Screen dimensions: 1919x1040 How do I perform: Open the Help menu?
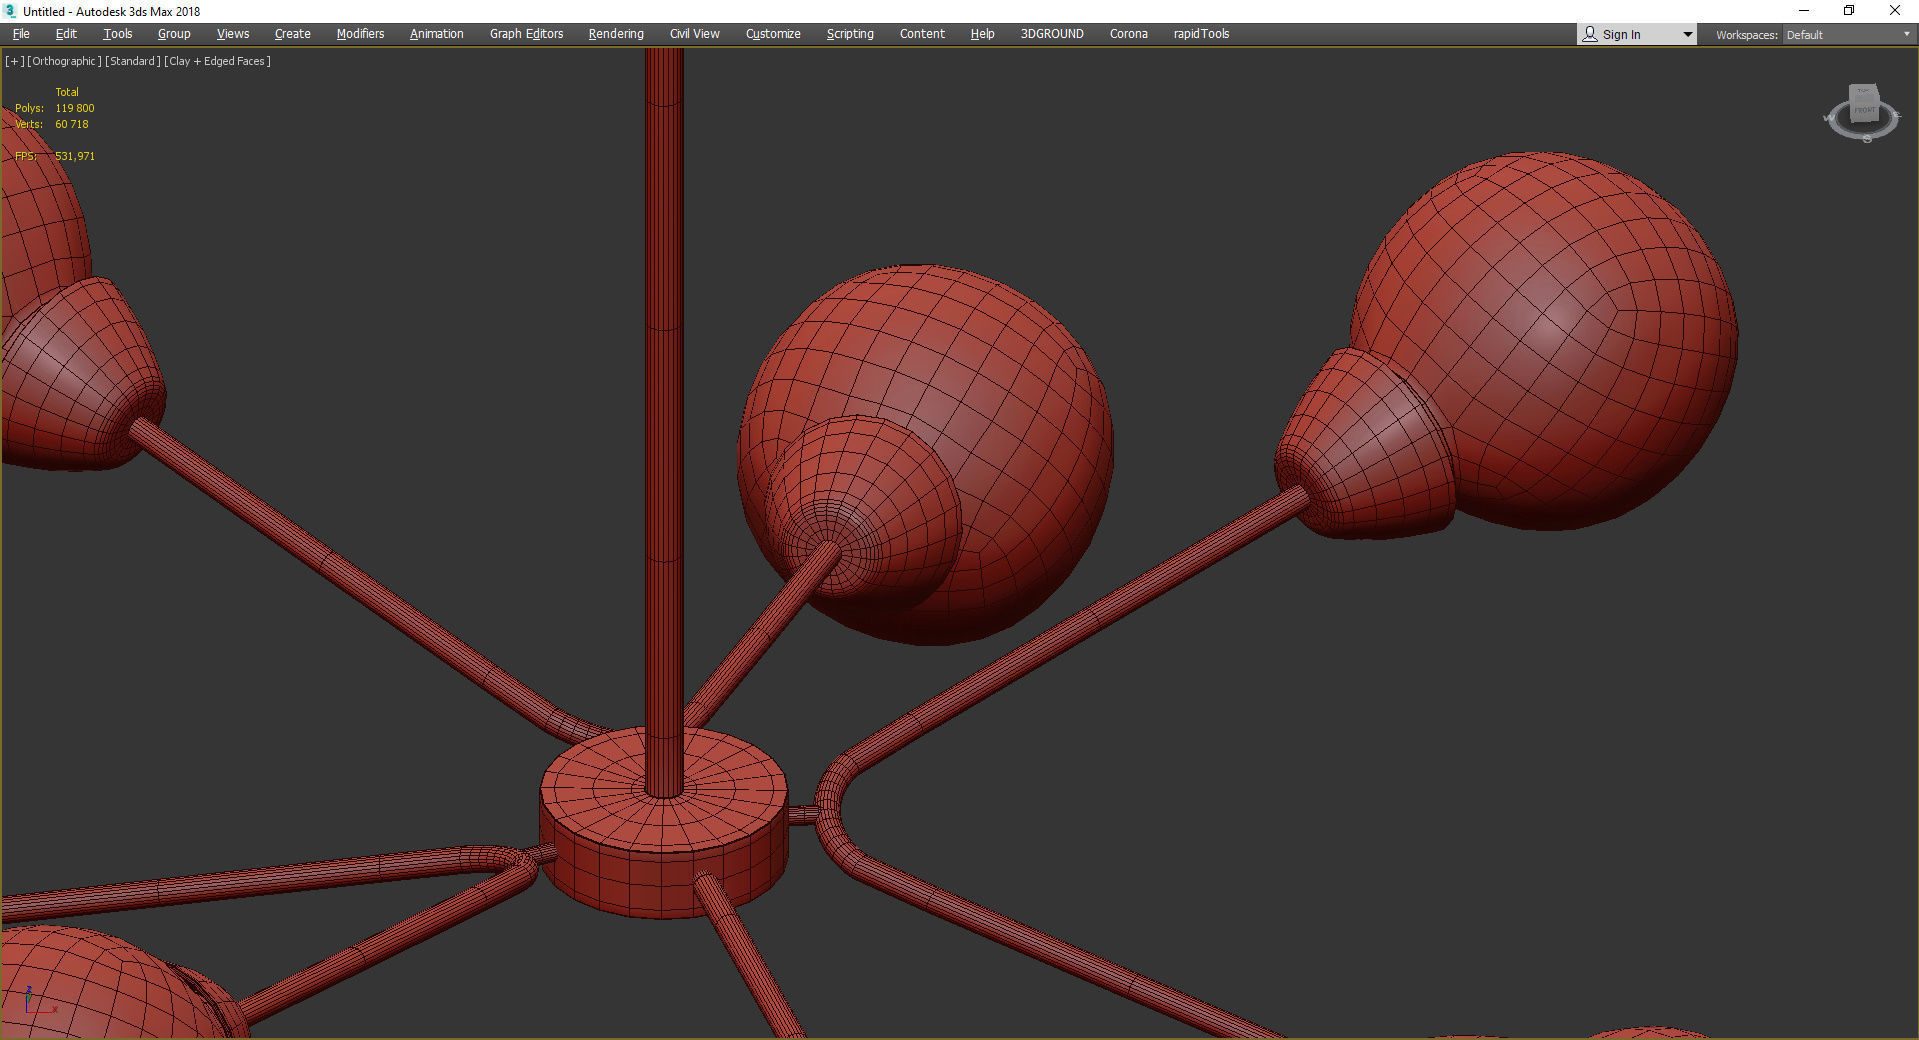(x=982, y=34)
